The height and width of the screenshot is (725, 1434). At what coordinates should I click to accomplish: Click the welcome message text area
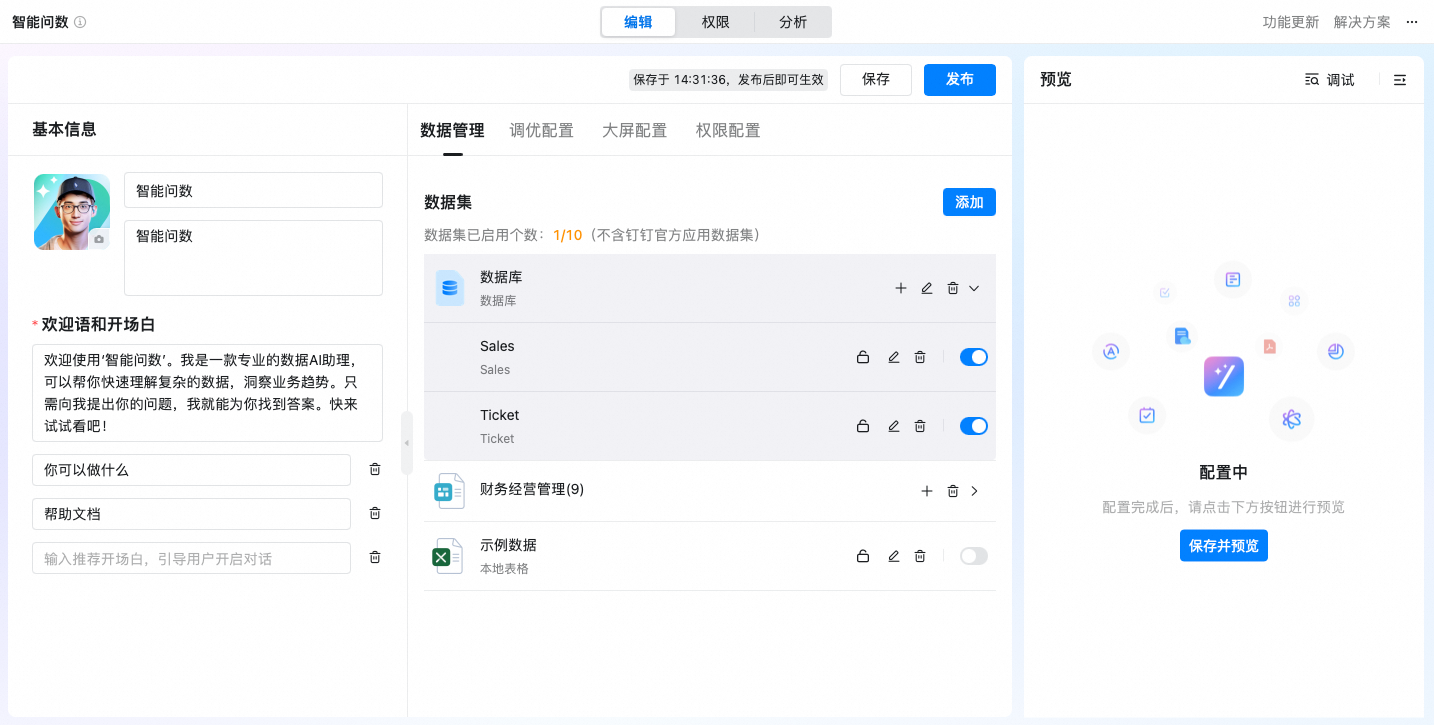(207, 393)
